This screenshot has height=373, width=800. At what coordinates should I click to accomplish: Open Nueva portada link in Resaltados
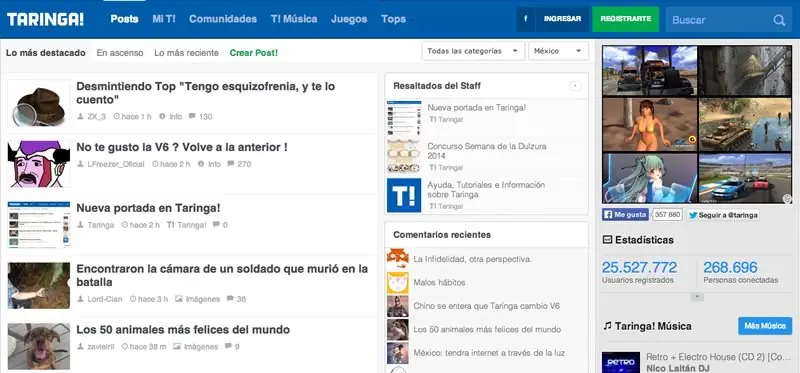(x=477, y=107)
